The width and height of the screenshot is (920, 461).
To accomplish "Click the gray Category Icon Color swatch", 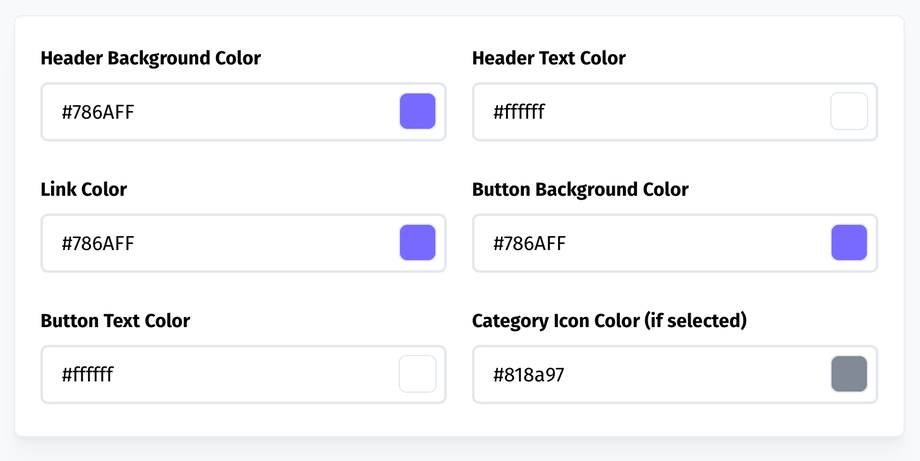I will click(849, 374).
